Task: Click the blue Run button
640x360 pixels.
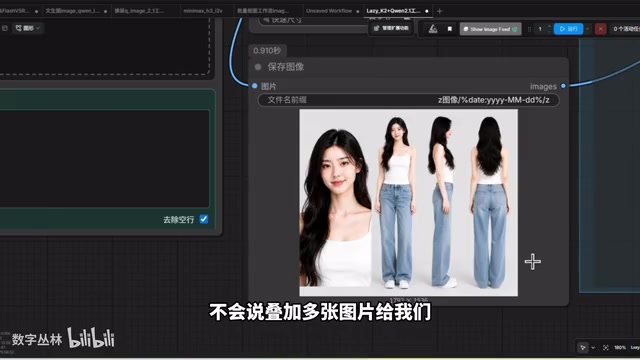Action: [x=569, y=29]
